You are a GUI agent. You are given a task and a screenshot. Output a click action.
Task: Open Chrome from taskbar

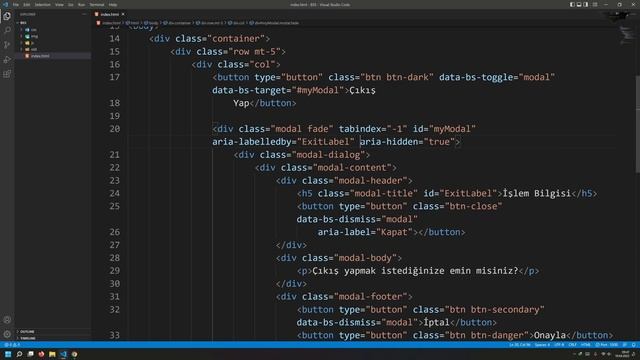tap(74, 354)
